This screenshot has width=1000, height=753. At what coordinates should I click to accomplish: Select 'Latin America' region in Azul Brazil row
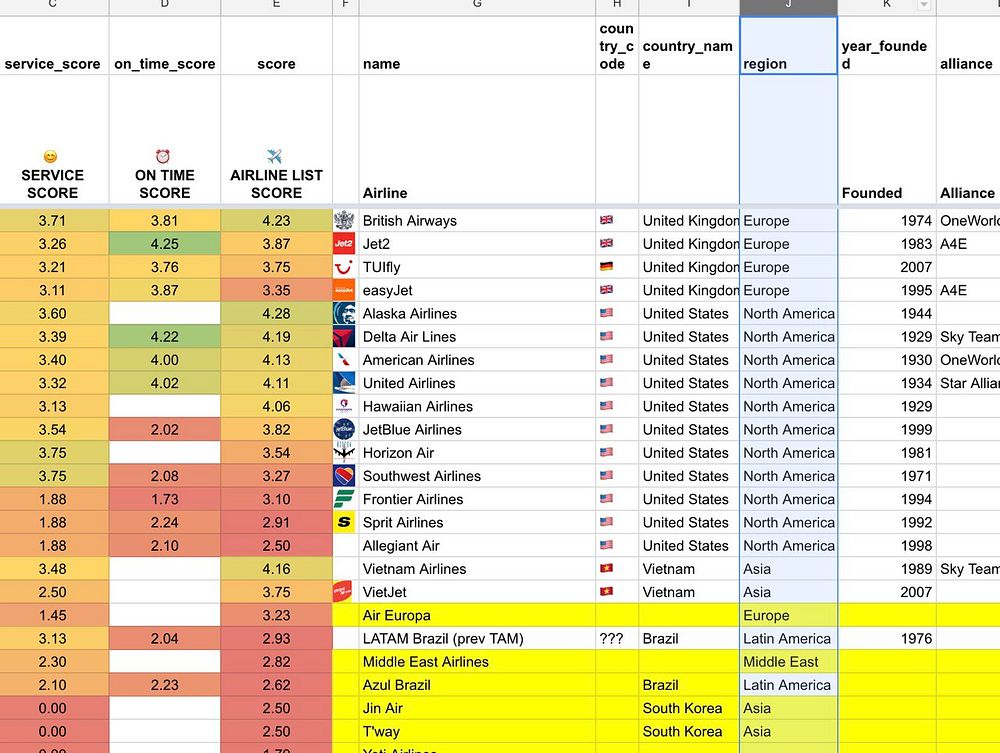[788, 685]
